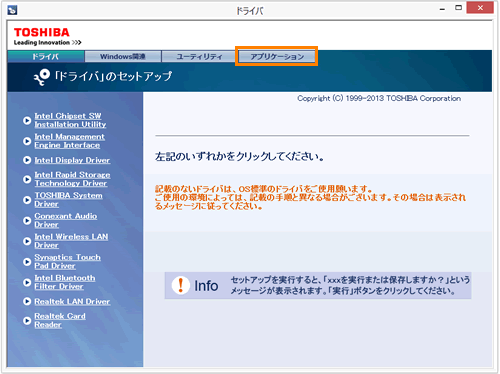The image size is (500, 374).
Task: Click the arrow icon beside Intel Management Engine Interface
Action: 27,141
